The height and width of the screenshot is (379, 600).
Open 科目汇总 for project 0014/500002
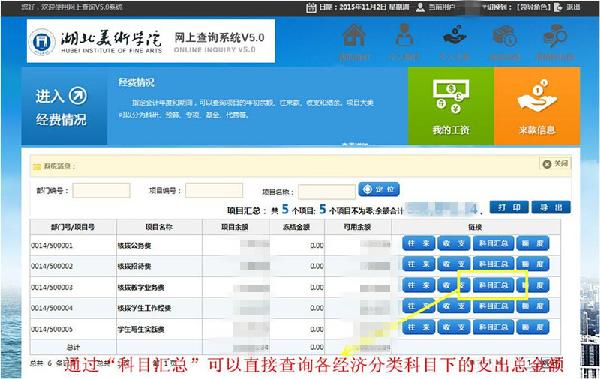493,264
